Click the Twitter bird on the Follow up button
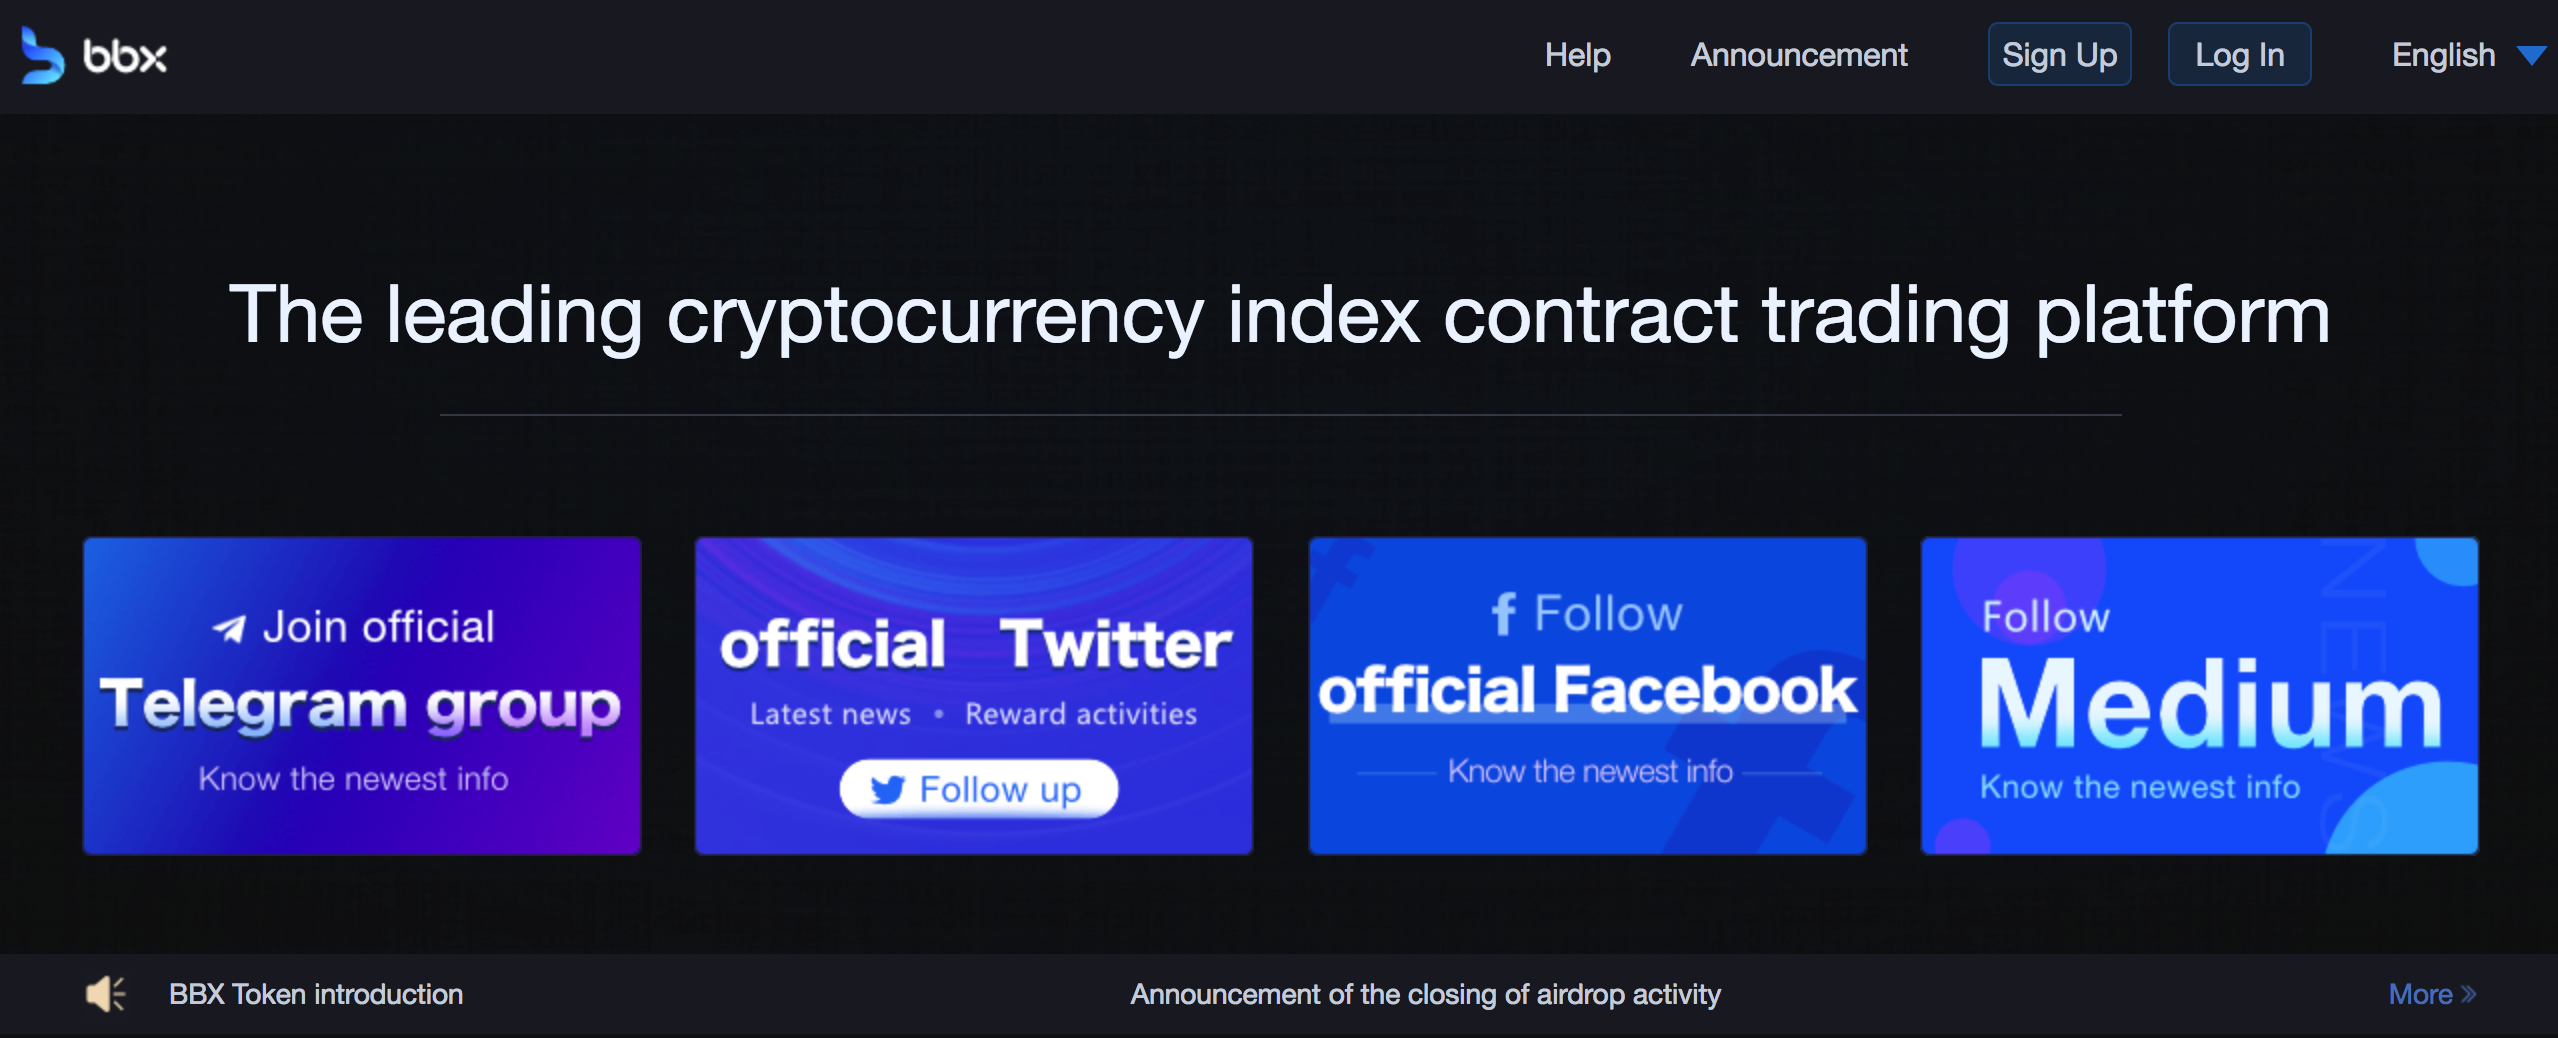The width and height of the screenshot is (2558, 1038). [x=888, y=789]
